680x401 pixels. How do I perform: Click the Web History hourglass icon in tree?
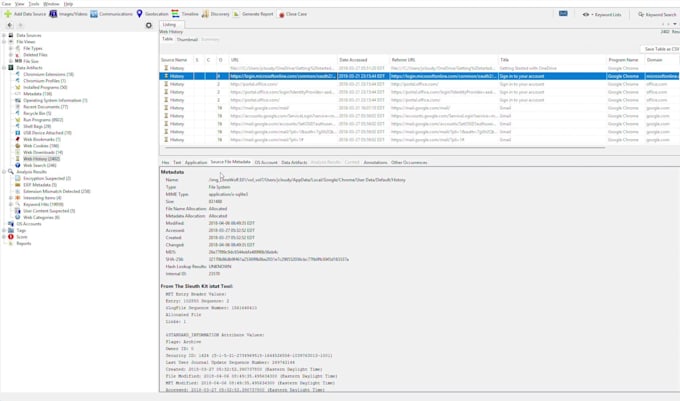click(18, 159)
